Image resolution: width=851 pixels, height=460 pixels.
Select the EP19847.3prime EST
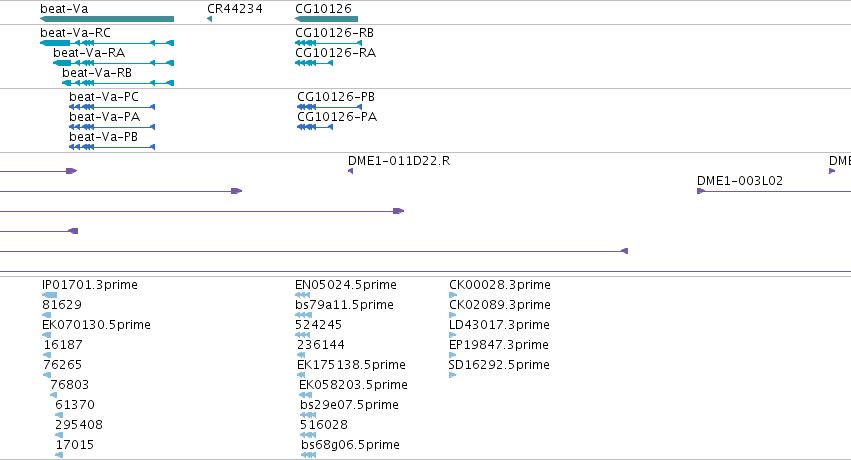499,345
